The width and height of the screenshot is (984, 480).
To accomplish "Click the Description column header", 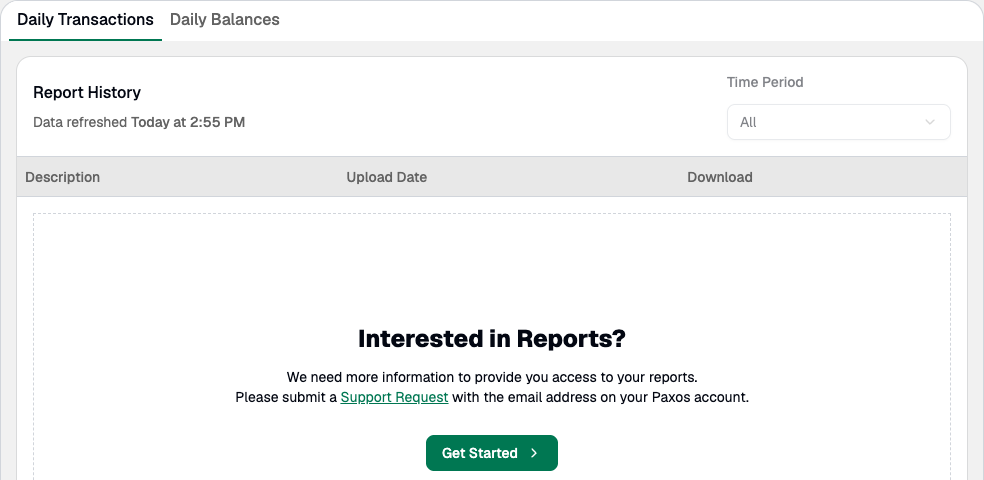I will click(x=63, y=177).
